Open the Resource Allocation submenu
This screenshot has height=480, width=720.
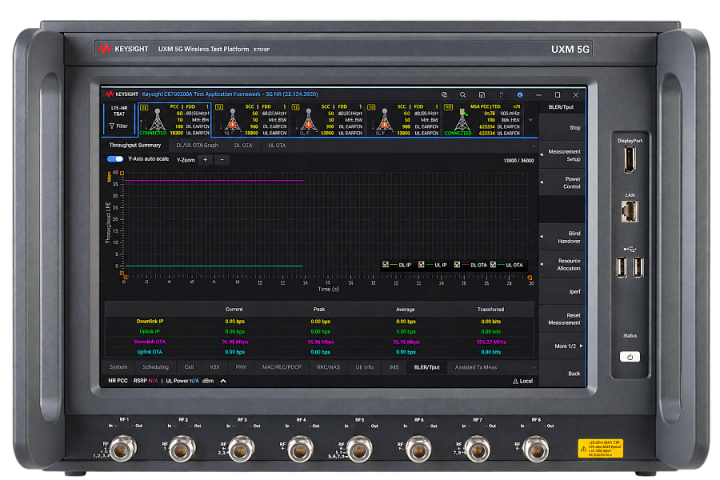point(562,265)
